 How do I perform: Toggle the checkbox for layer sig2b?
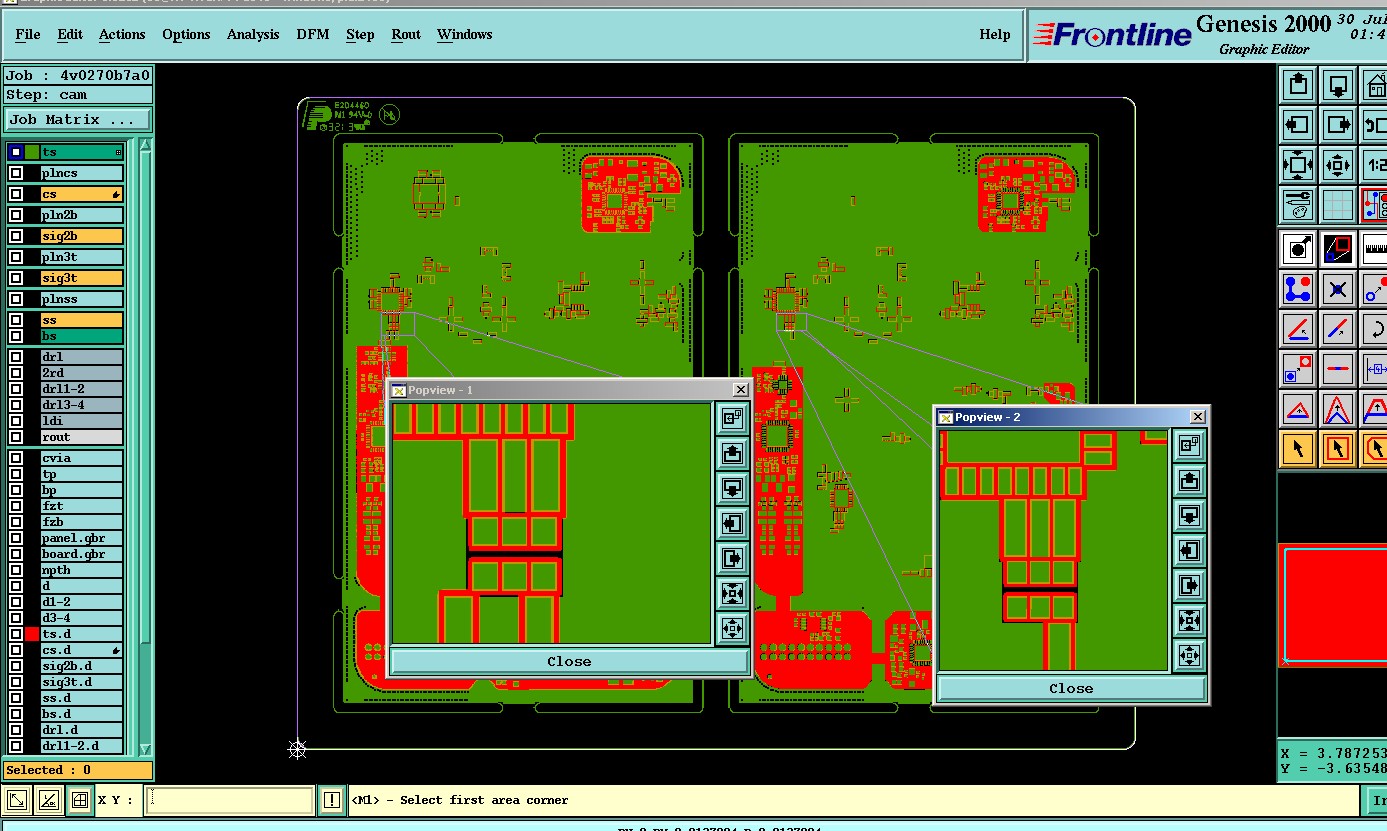click(x=15, y=236)
